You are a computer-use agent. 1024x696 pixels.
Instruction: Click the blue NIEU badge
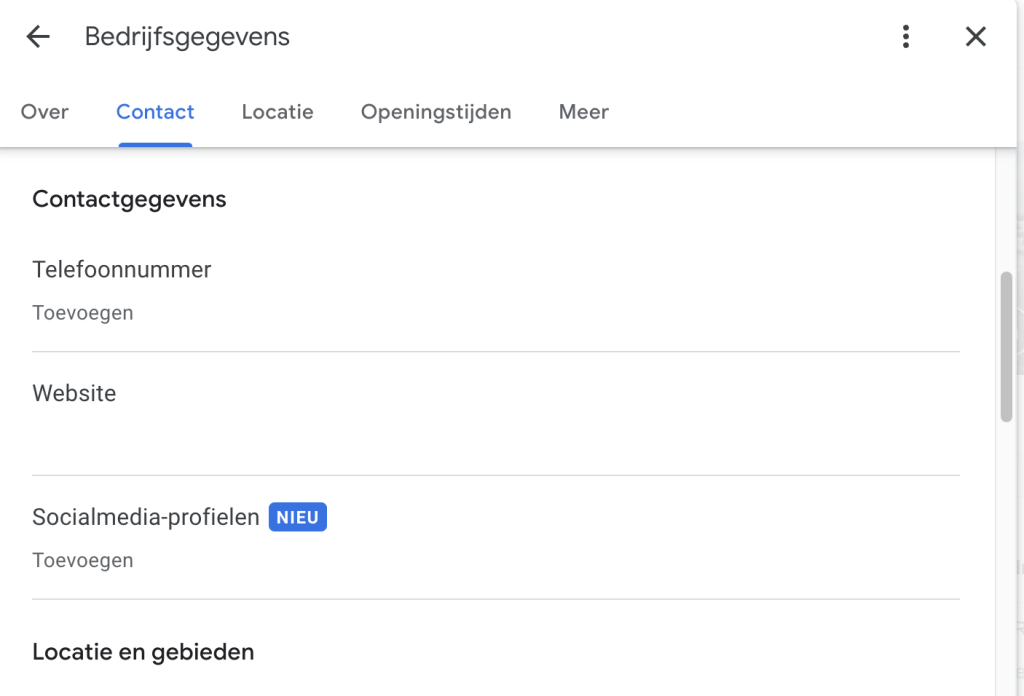coord(298,517)
